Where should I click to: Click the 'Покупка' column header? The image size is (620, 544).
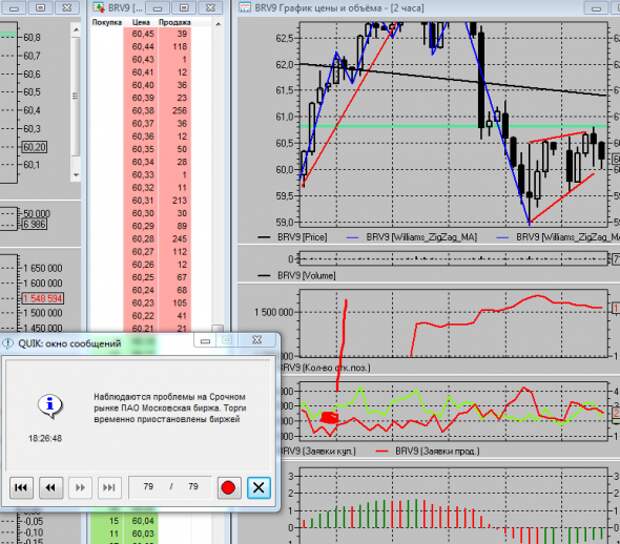pos(106,21)
